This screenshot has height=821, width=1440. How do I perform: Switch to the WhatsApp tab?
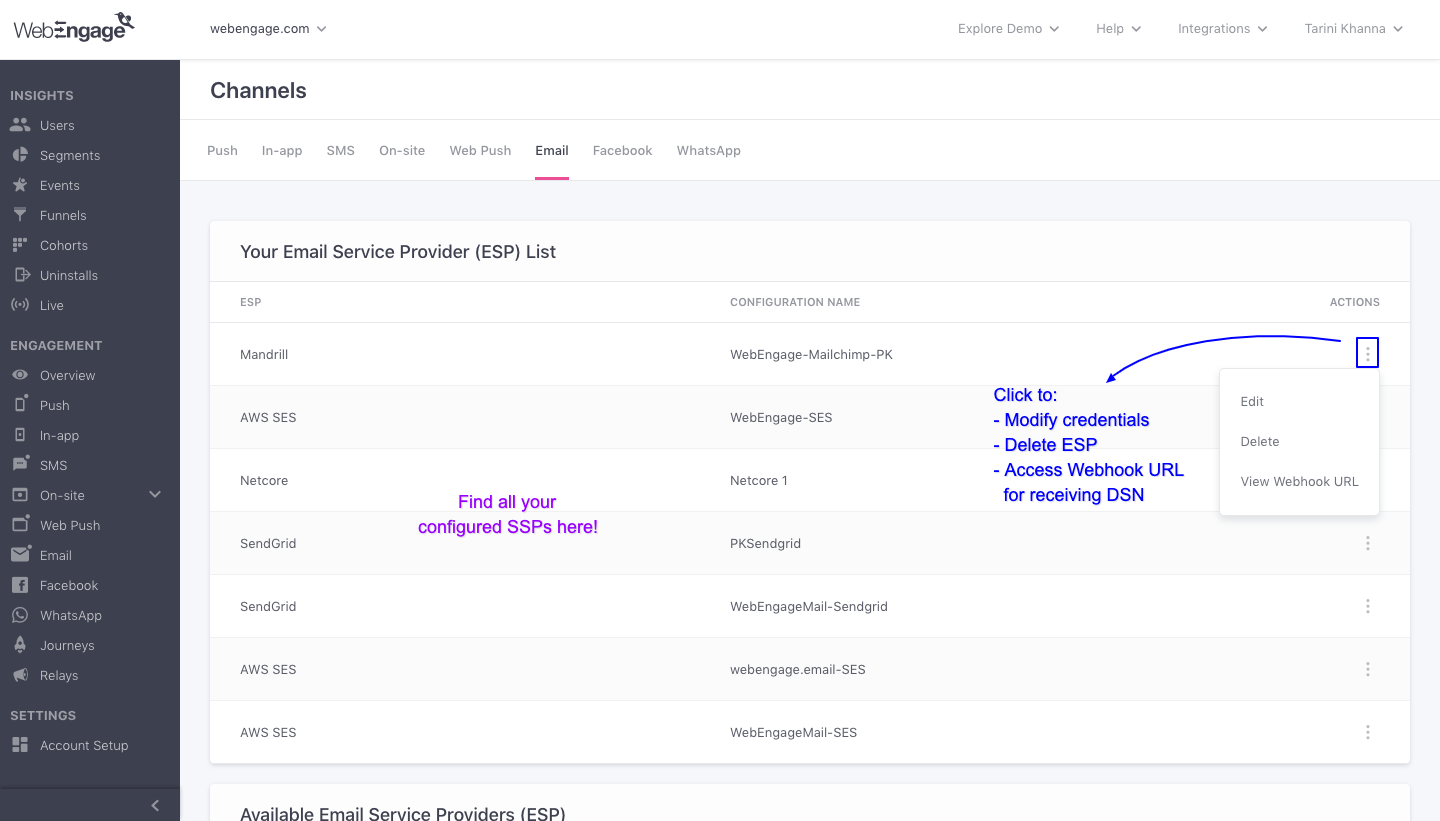(708, 150)
